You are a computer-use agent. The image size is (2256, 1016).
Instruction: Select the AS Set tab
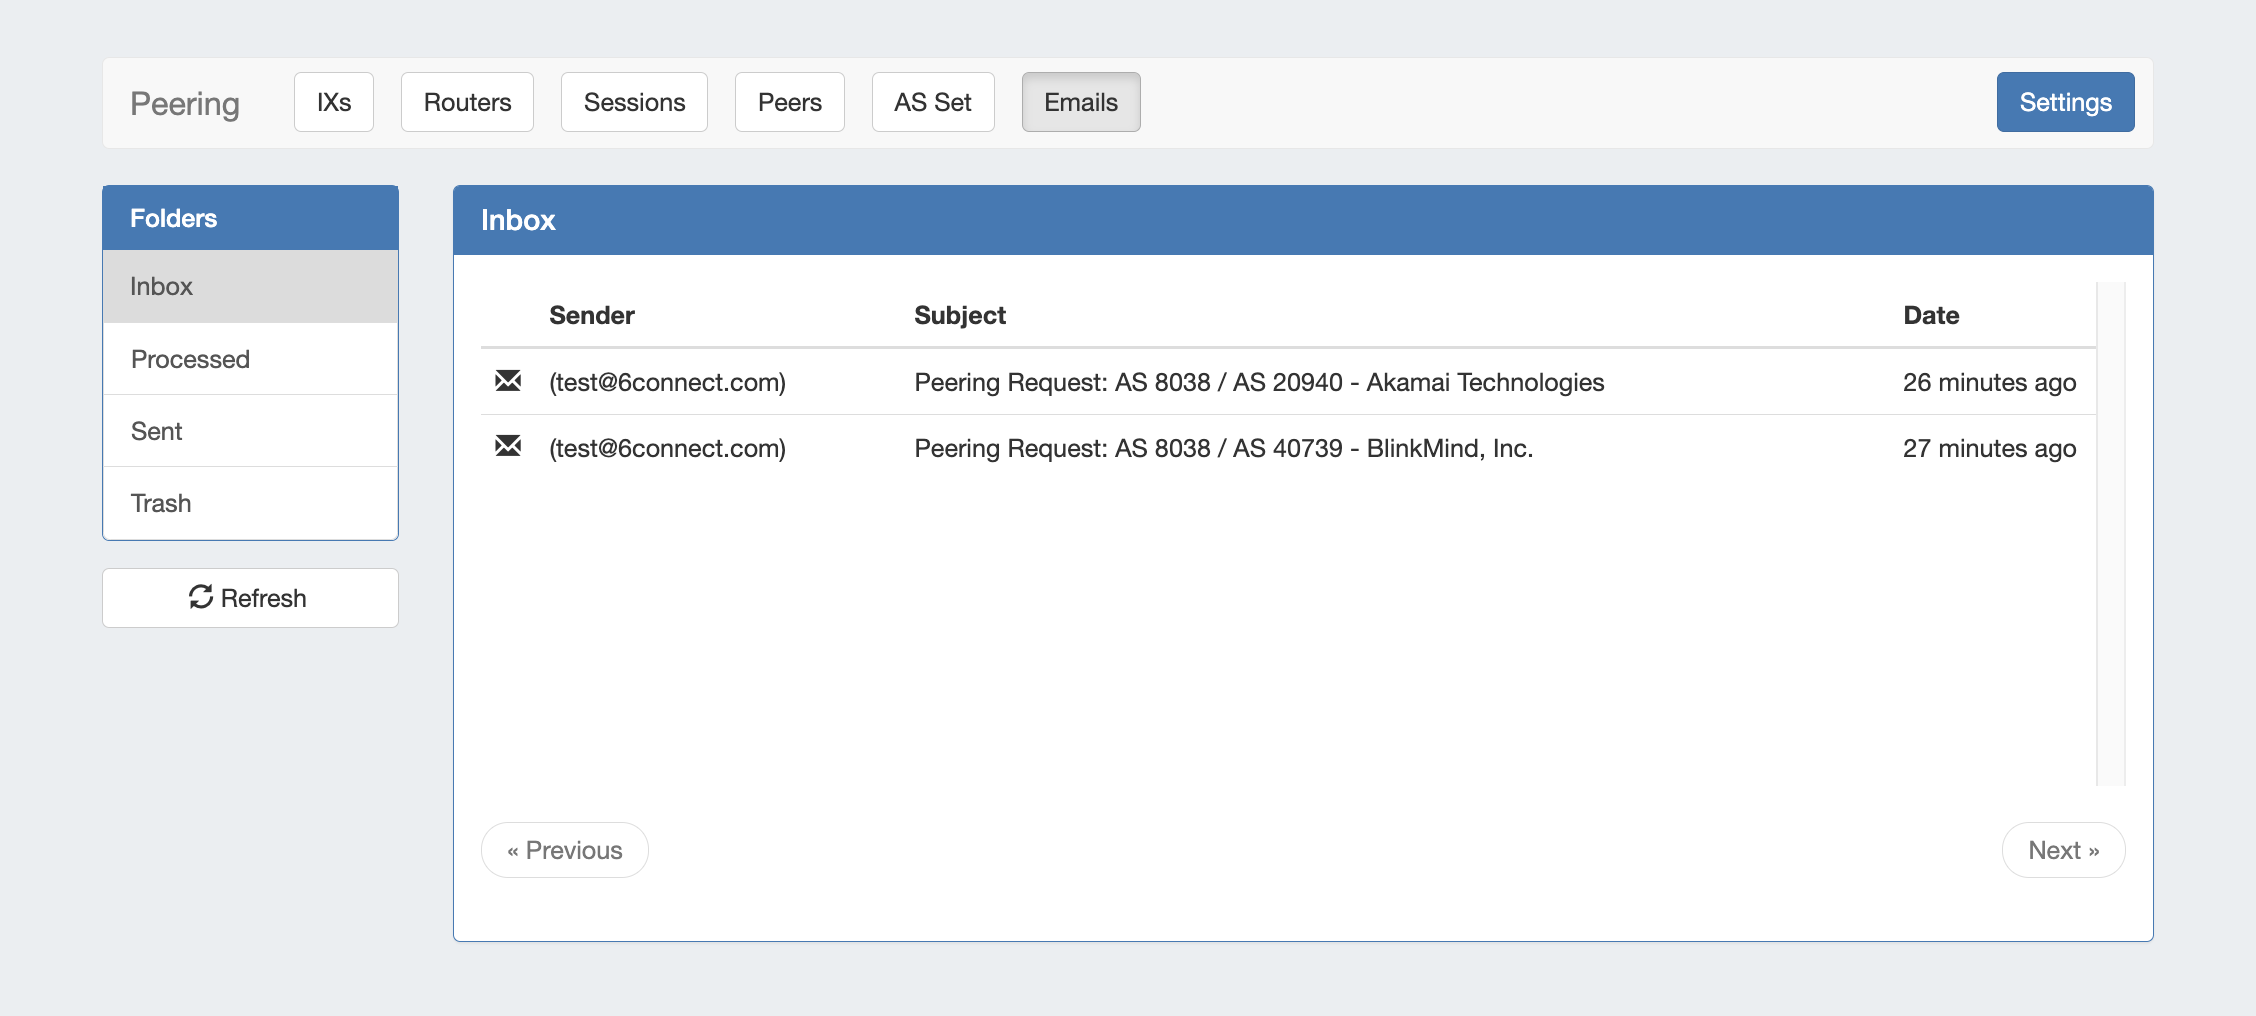click(x=932, y=102)
